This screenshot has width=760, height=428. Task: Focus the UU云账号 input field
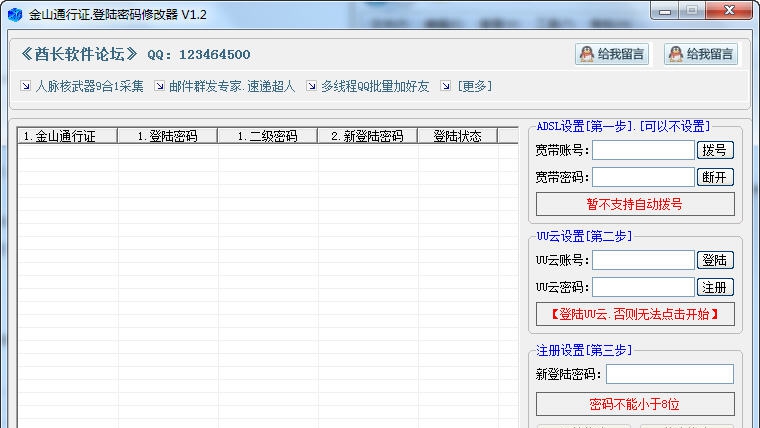tap(643, 260)
